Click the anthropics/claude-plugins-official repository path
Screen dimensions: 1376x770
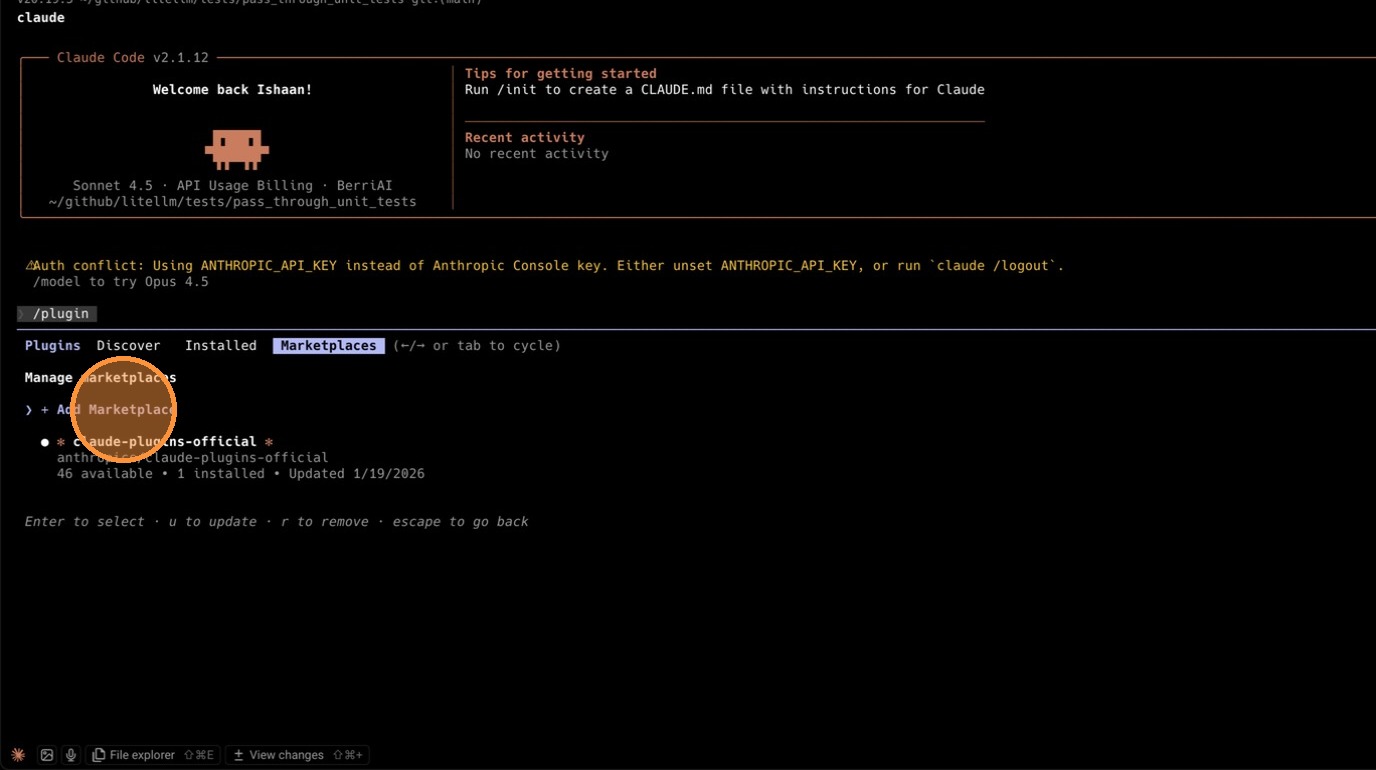(193, 458)
